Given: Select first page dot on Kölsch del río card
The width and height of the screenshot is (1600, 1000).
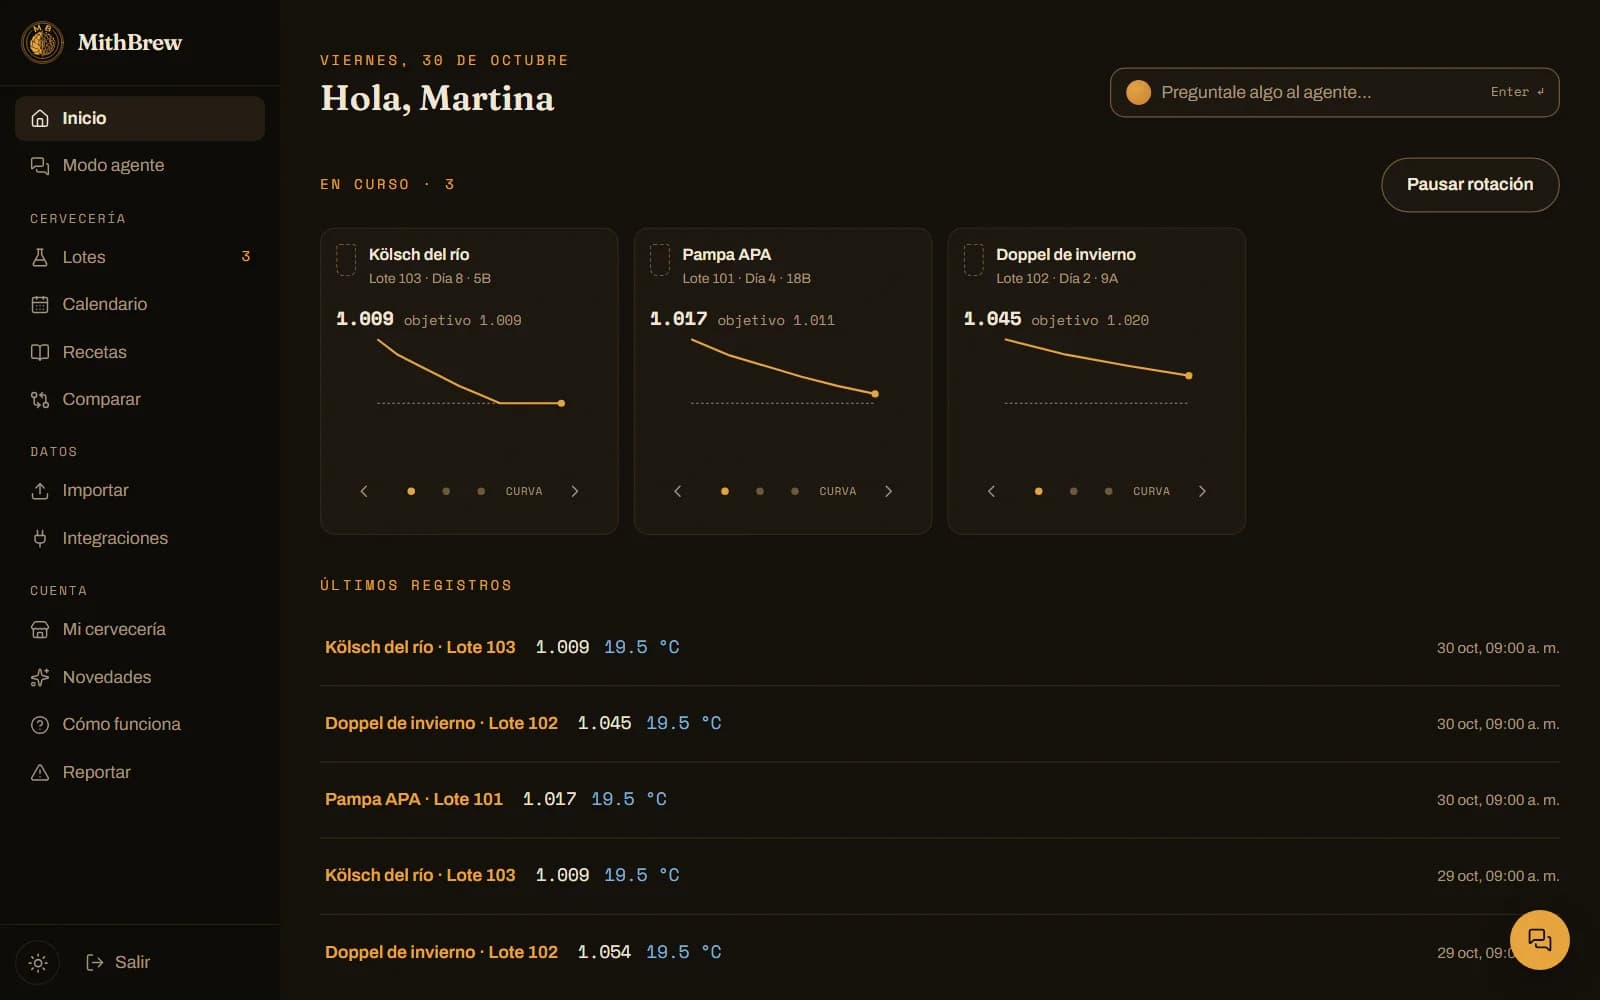Looking at the screenshot, I should pyautogui.click(x=411, y=491).
